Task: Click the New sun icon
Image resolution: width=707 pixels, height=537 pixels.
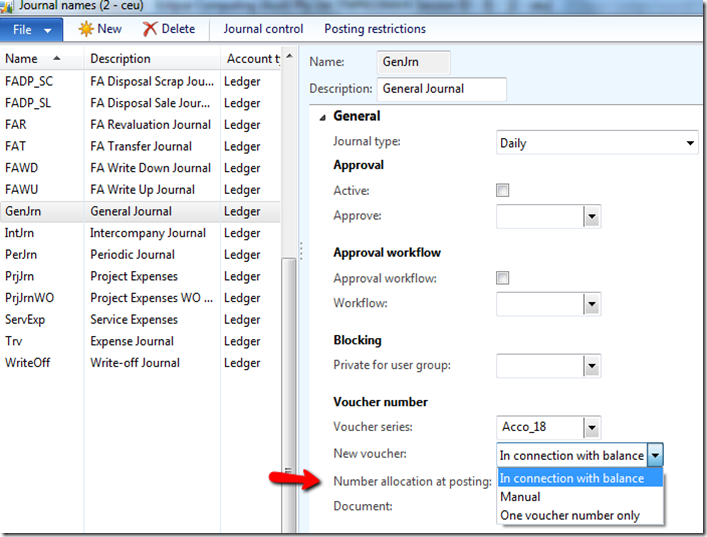Action: [x=86, y=29]
